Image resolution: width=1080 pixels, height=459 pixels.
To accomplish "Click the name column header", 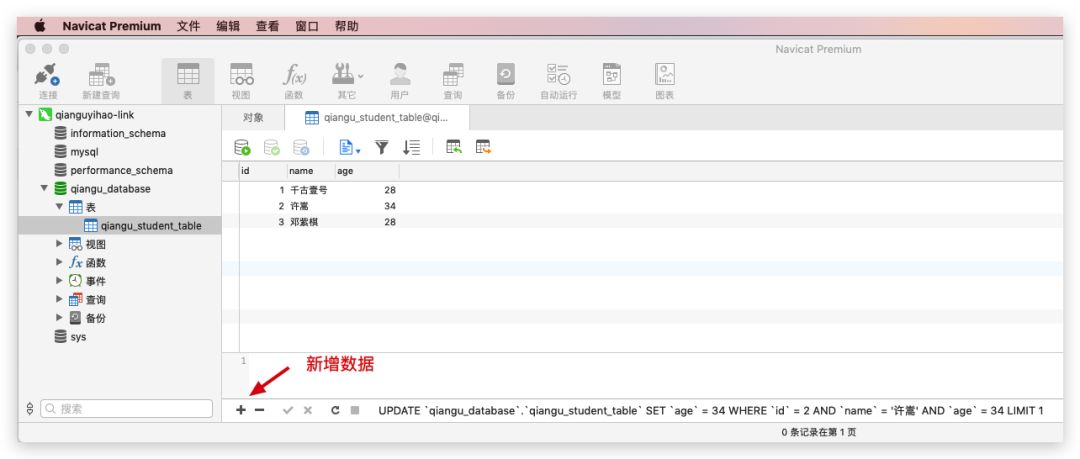I will (x=311, y=171).
